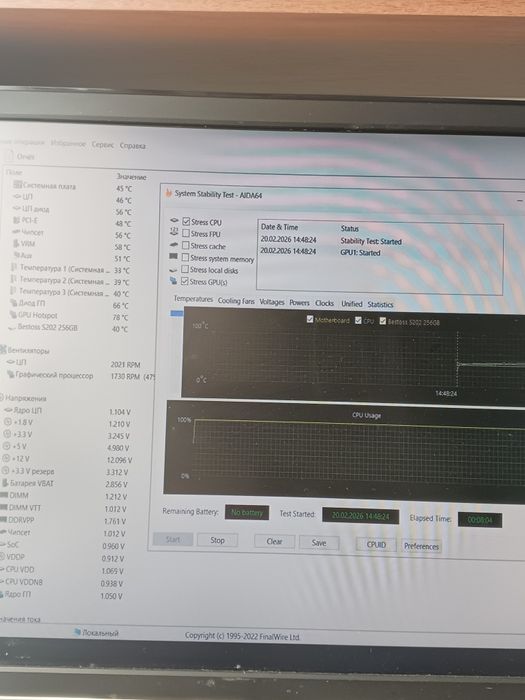Open Preferences dialog
The image size is (525, 700).
pos(421,546)
